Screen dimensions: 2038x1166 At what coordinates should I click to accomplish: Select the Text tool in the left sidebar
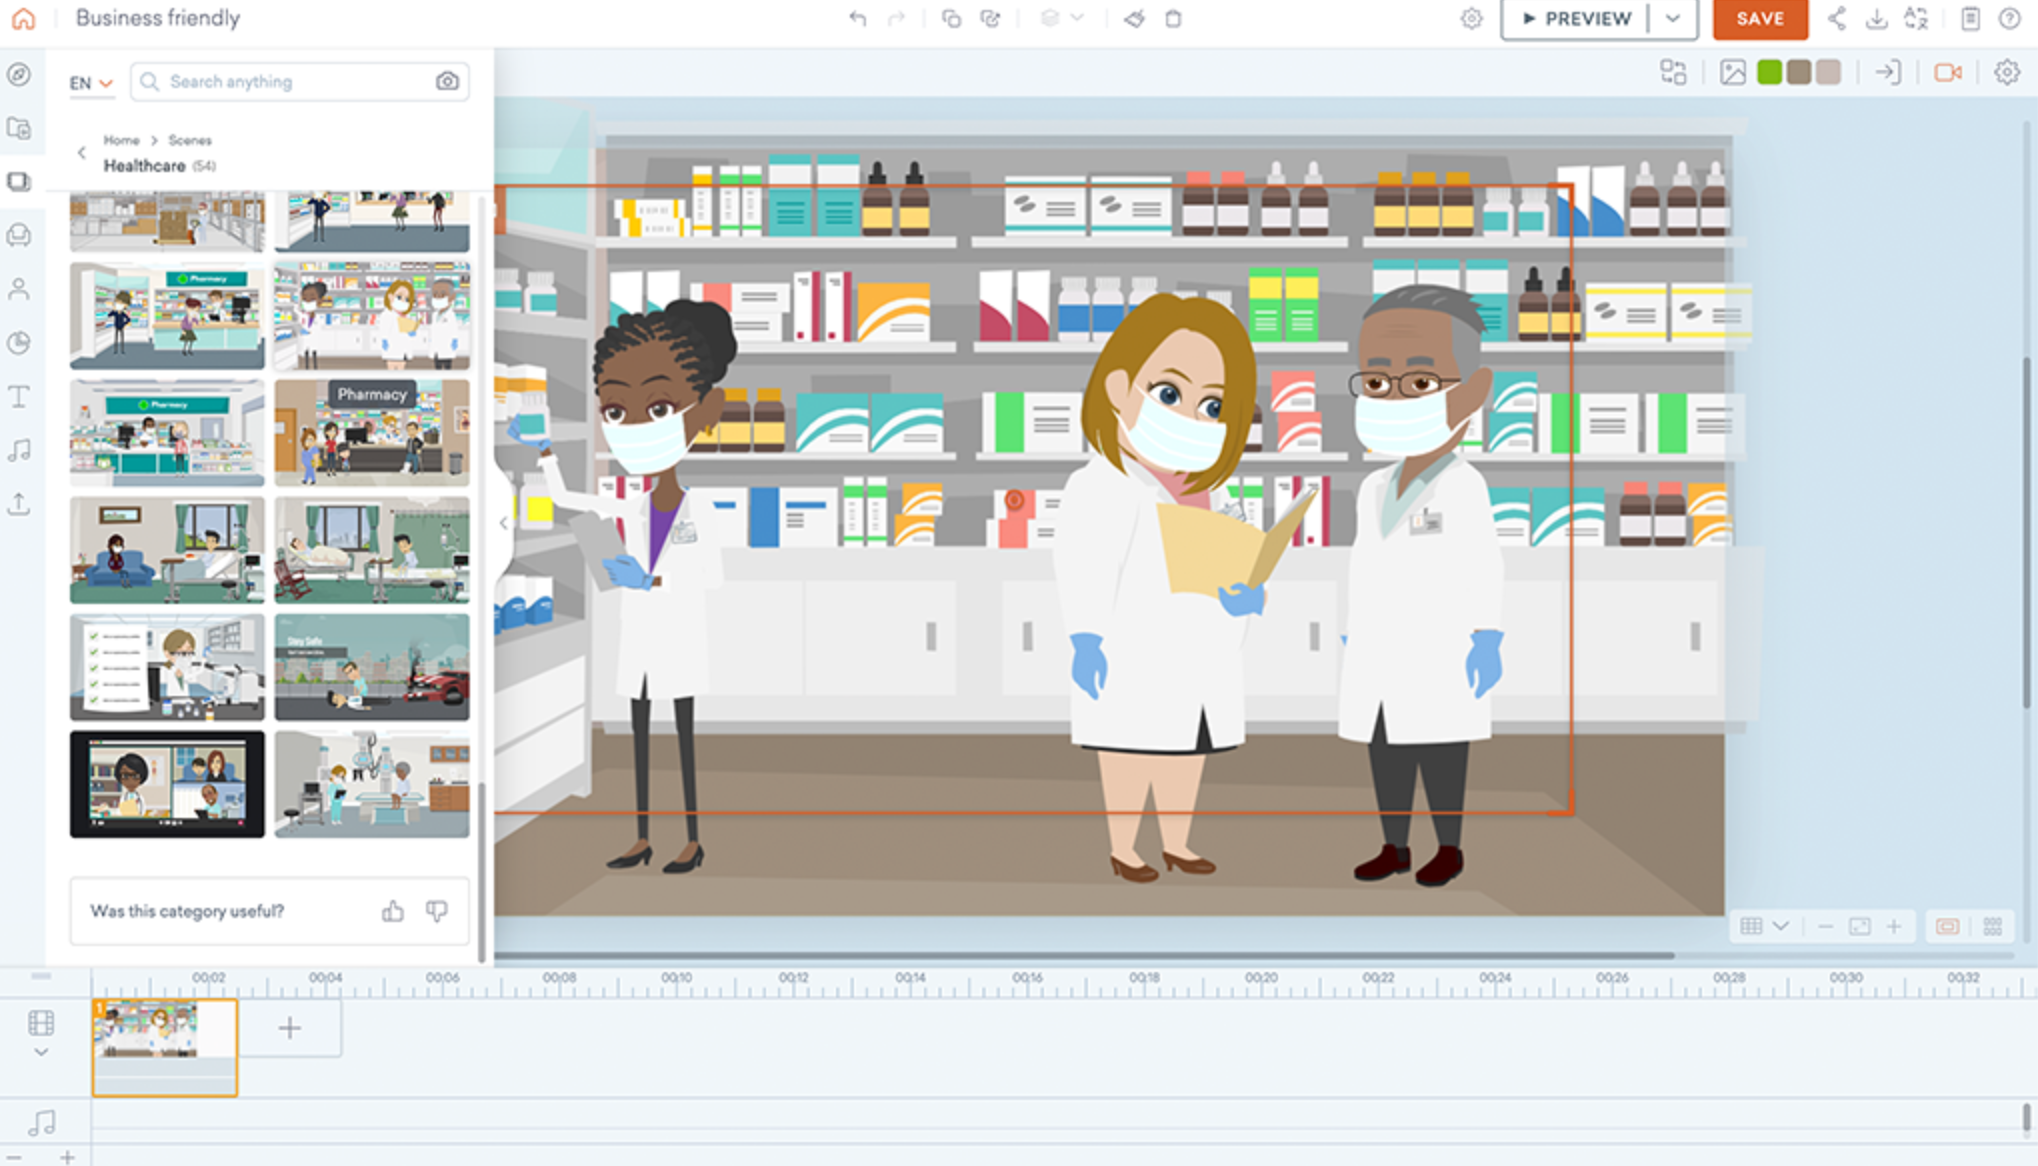click(19, 396)
